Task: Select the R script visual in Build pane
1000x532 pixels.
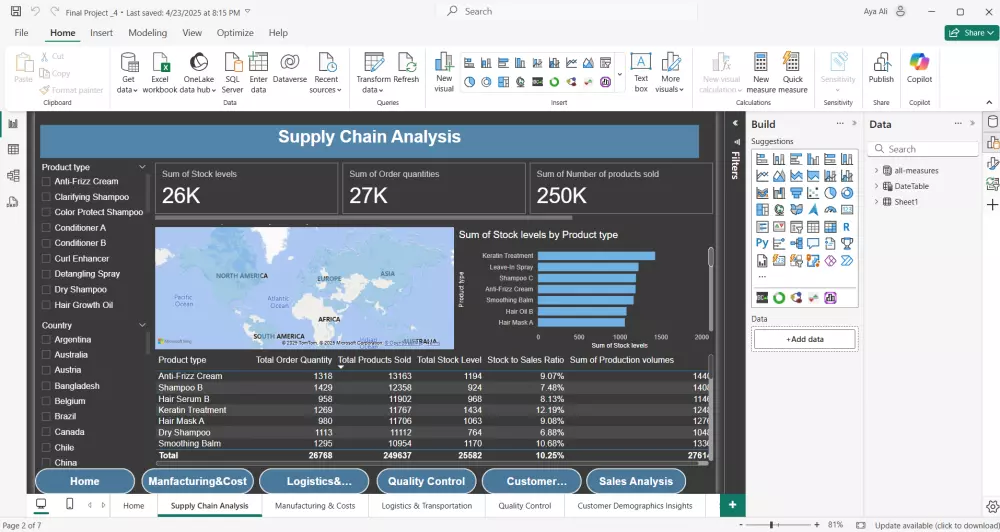Action: point(846,226)
